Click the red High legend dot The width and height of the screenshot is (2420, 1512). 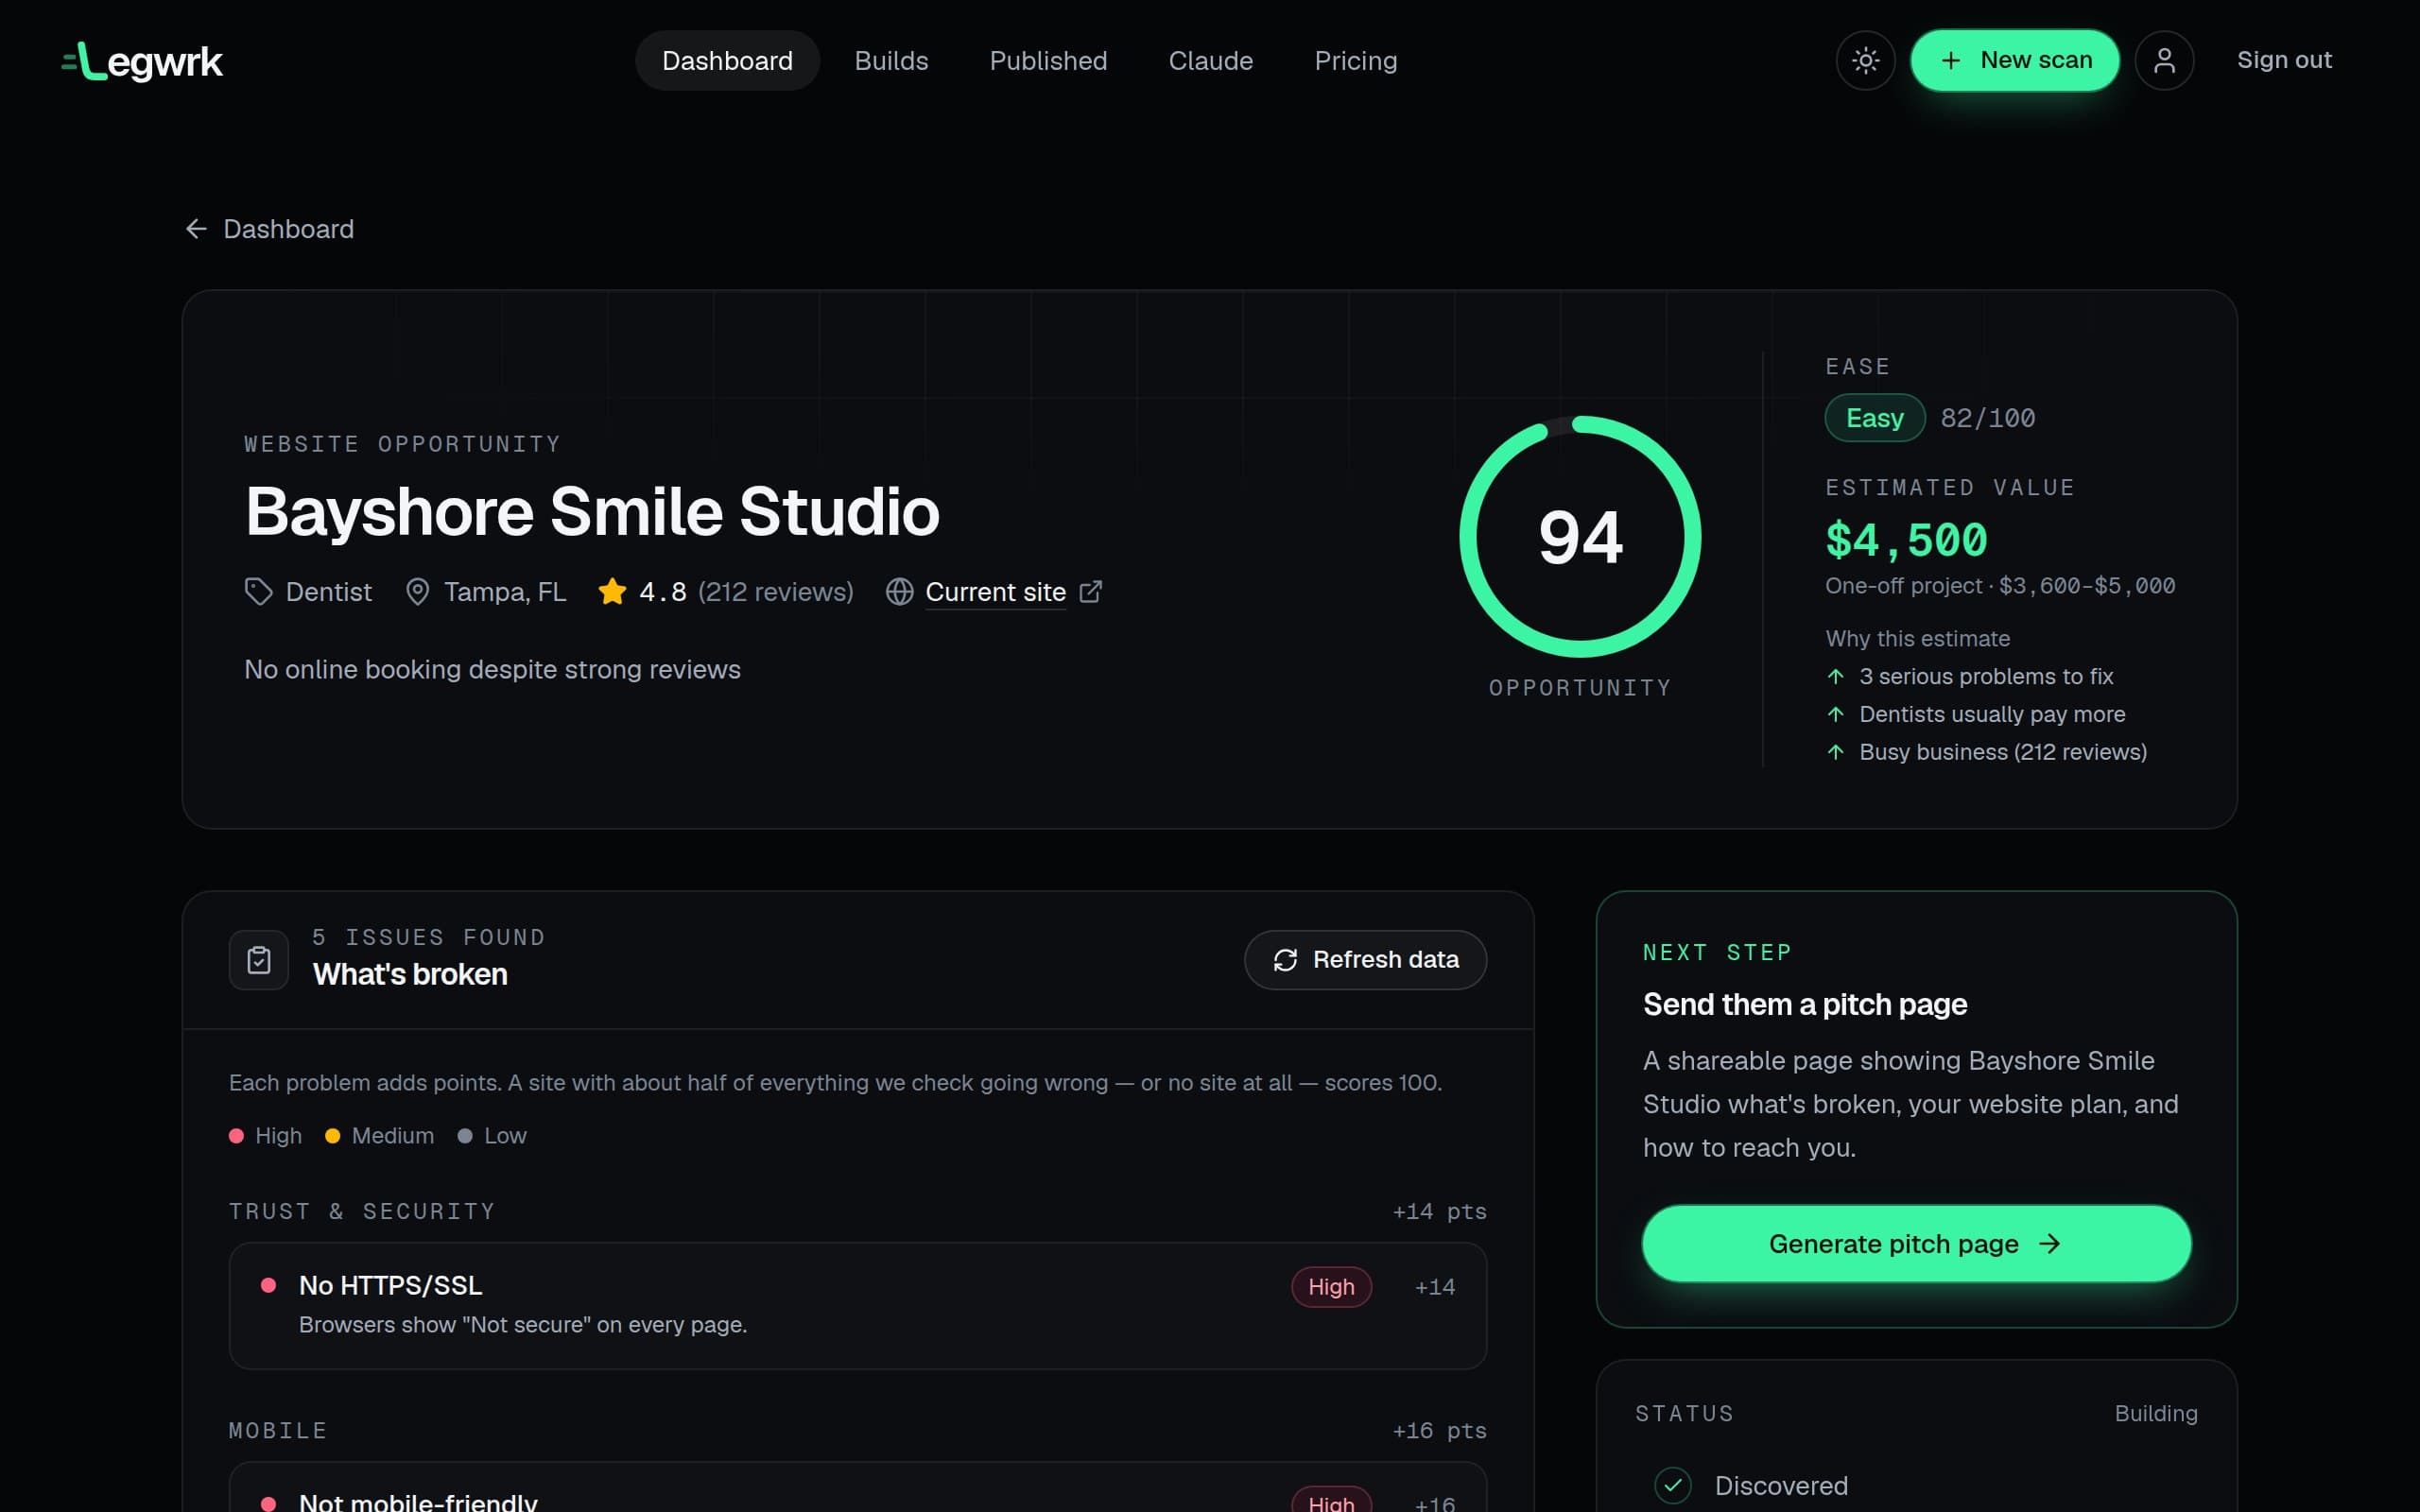(236, 1136)
